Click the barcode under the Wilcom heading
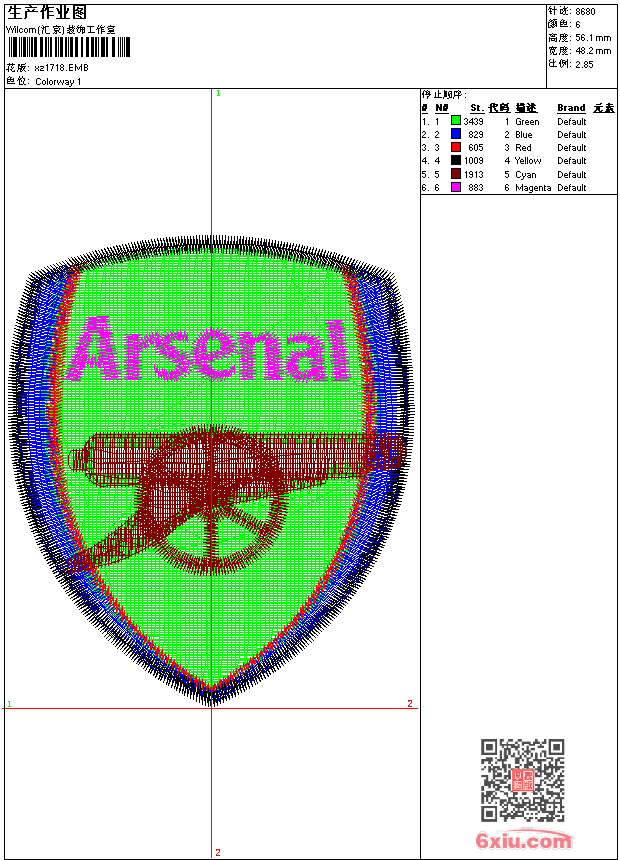This screenshot has width=620, height=860. (x=69, y=47)
